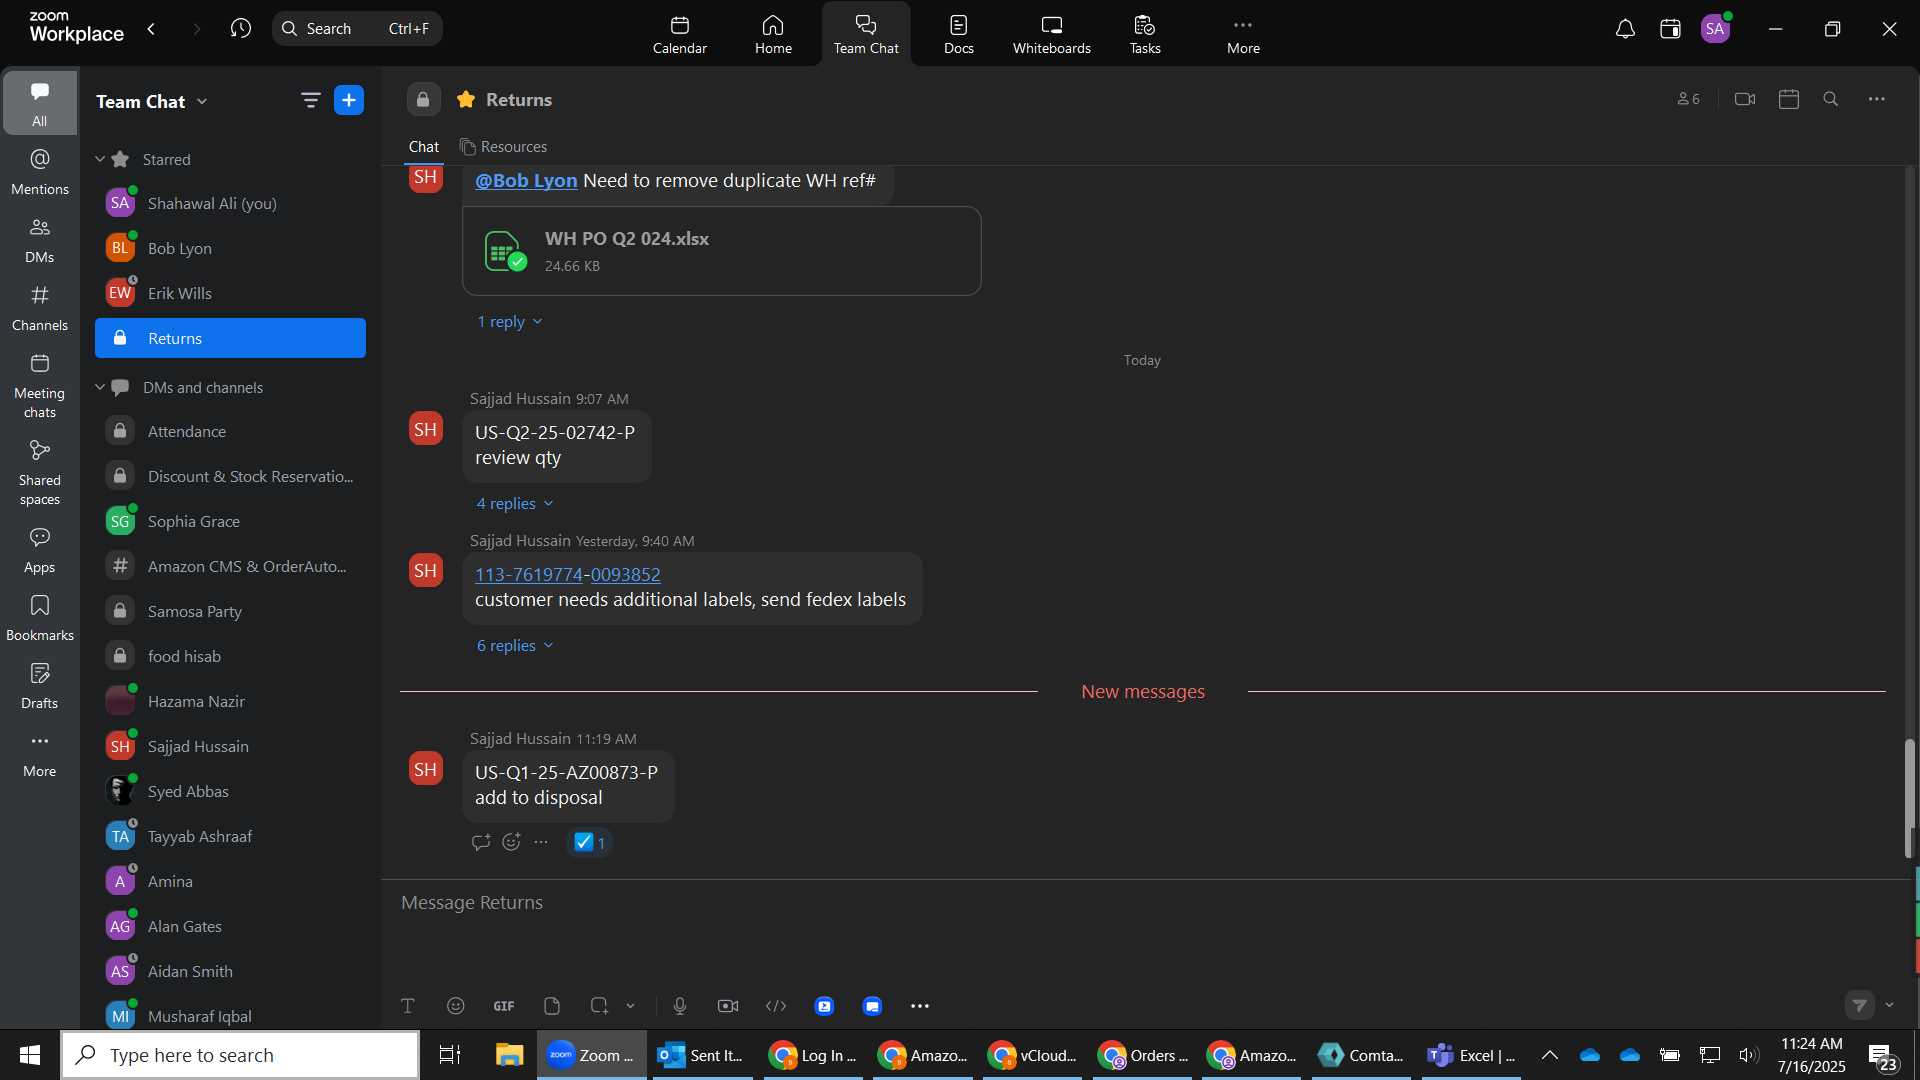Open the emoji picker in composer
The image size is (1920, 1080).
click(x=456, y=1006)
